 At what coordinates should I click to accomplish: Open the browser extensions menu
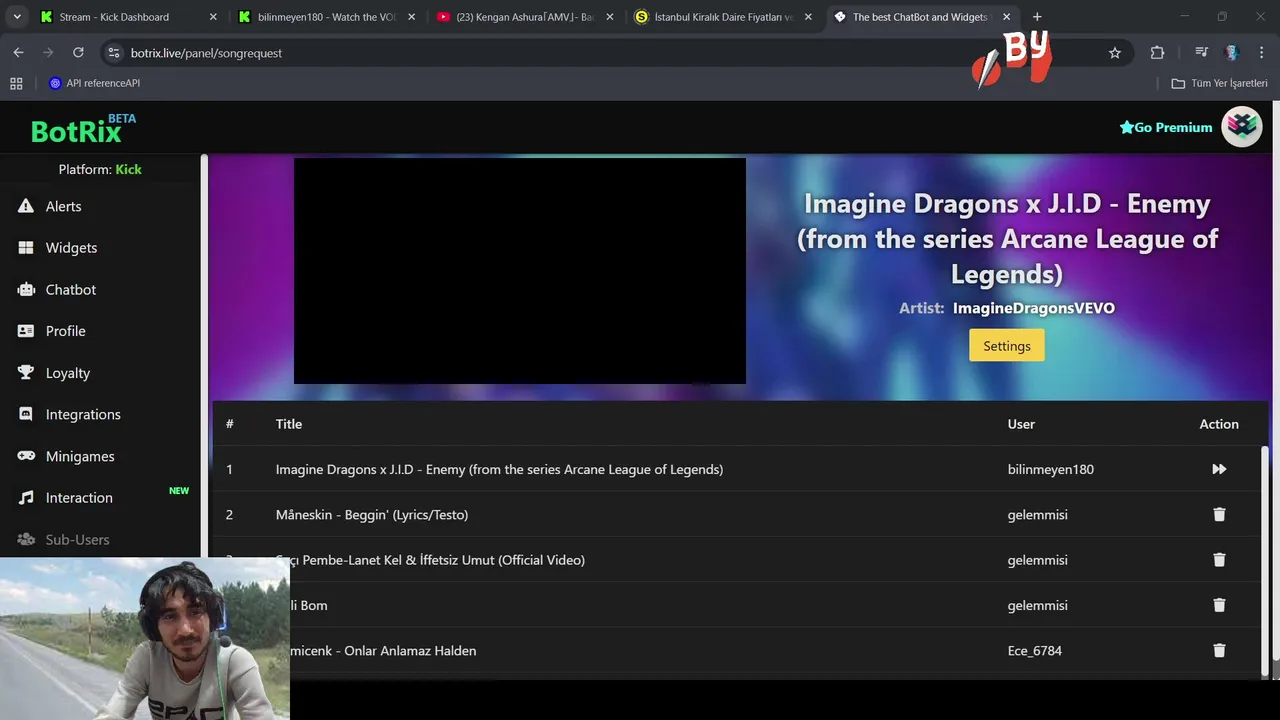(1158, 53)
